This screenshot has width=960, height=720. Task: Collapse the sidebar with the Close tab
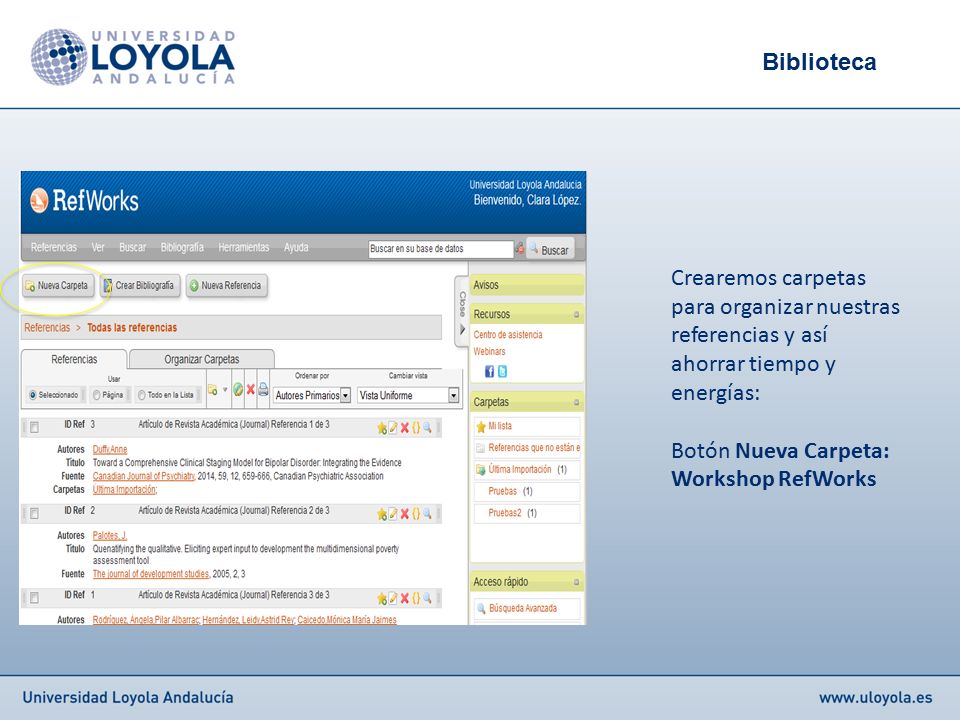462,312
